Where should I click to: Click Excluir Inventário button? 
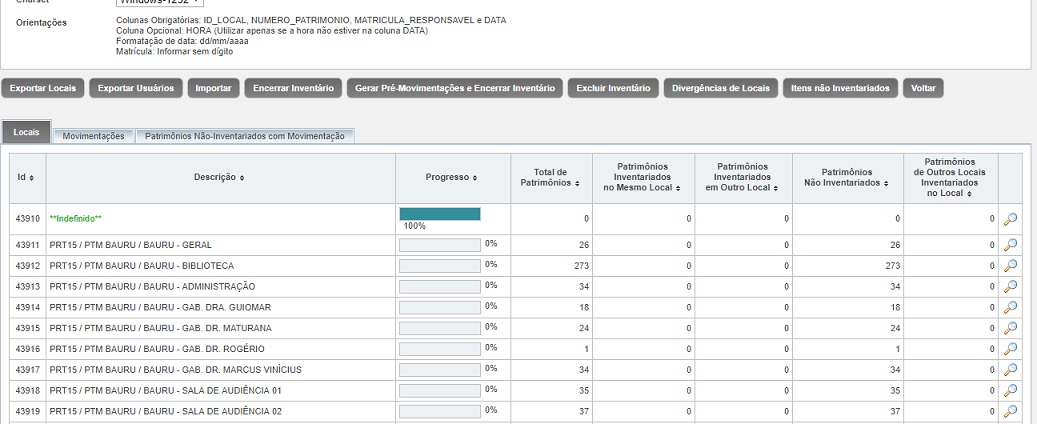[x=613, y=89]
